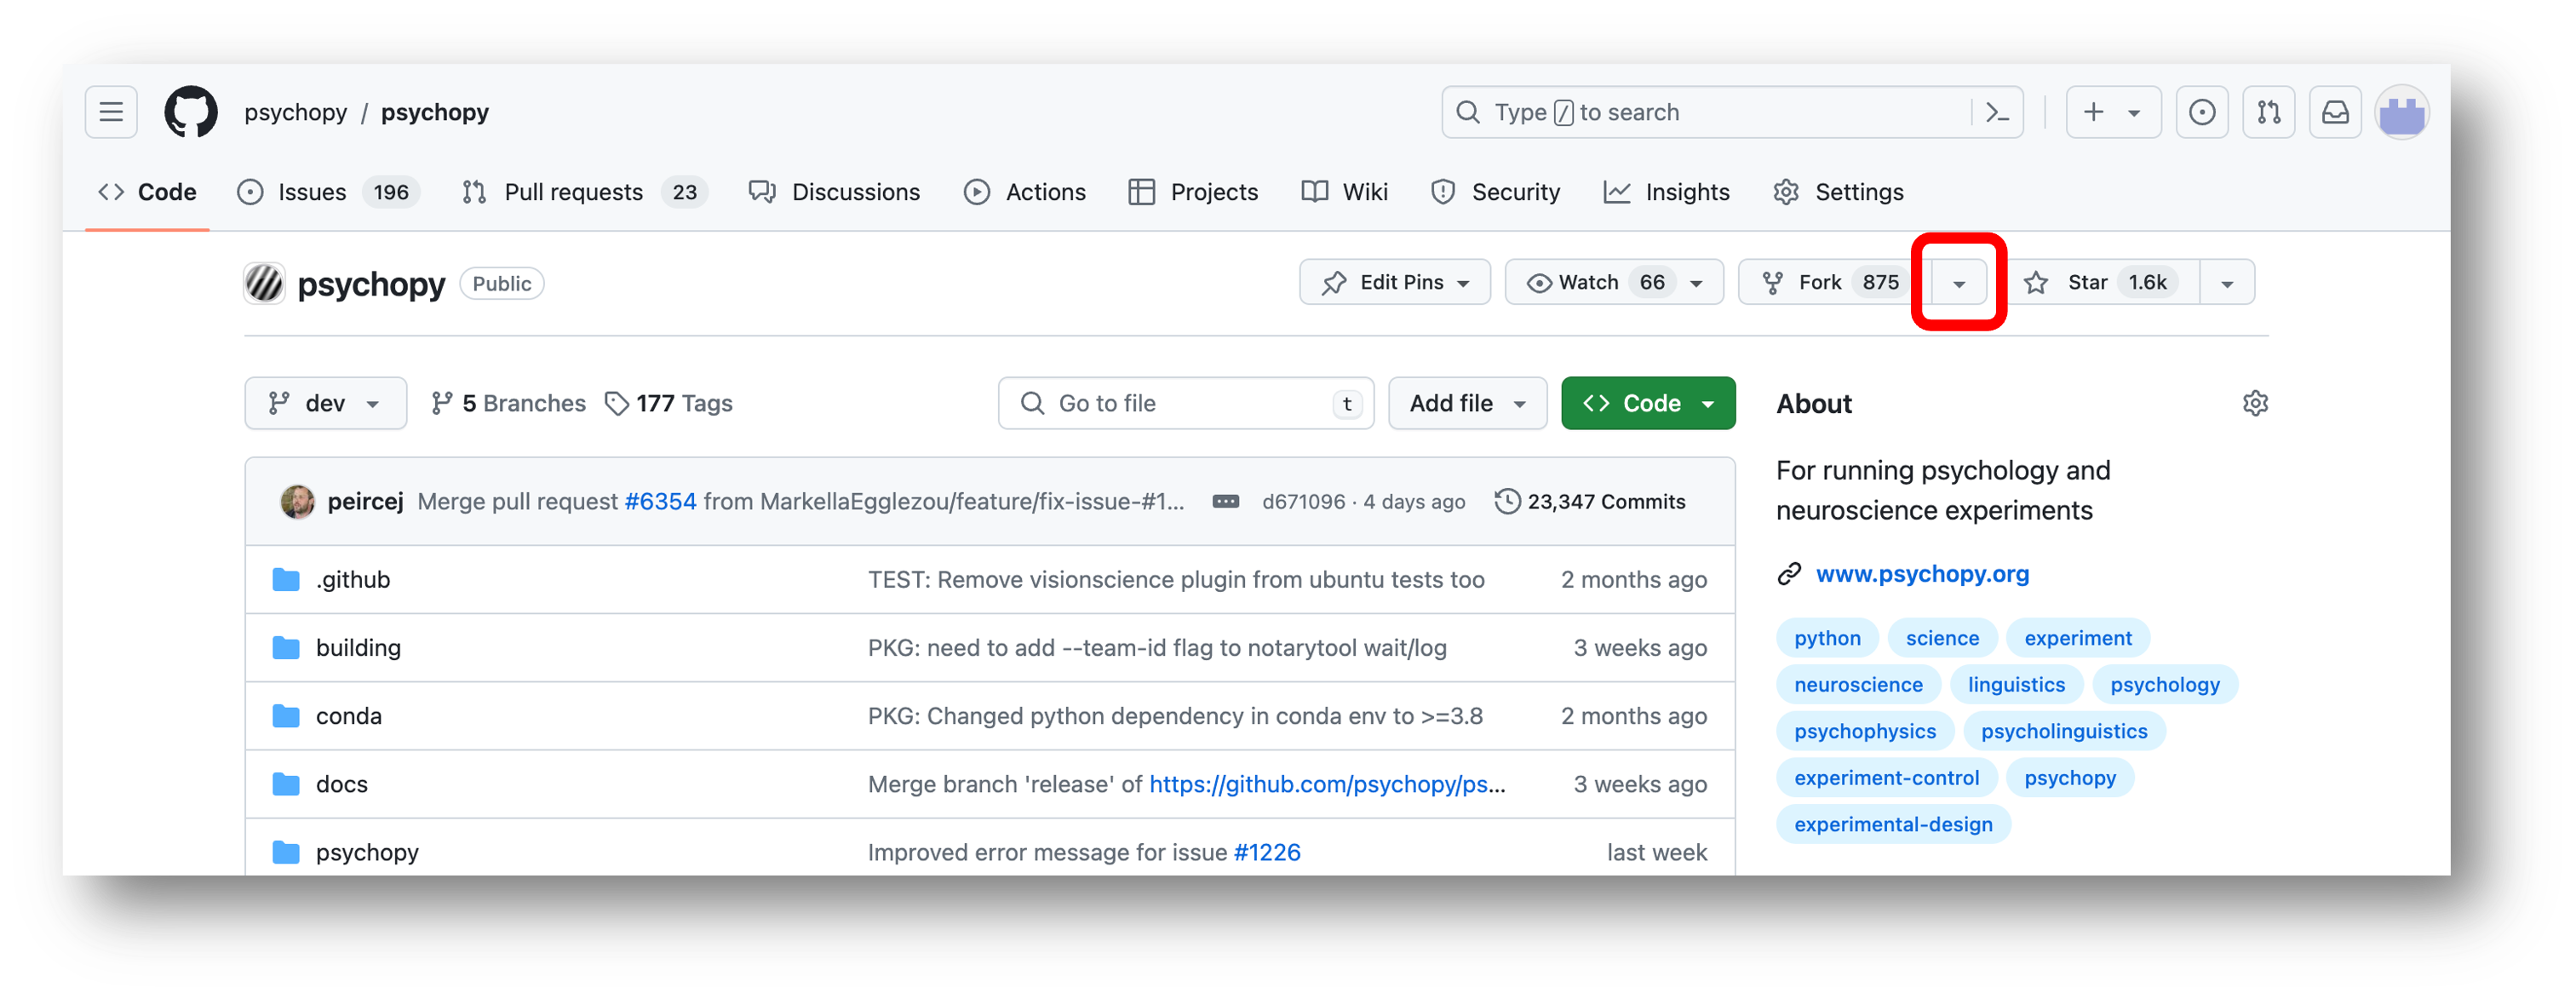Open the neuroscience topic tag
2576x999 pixels.
pos(1858,684)
